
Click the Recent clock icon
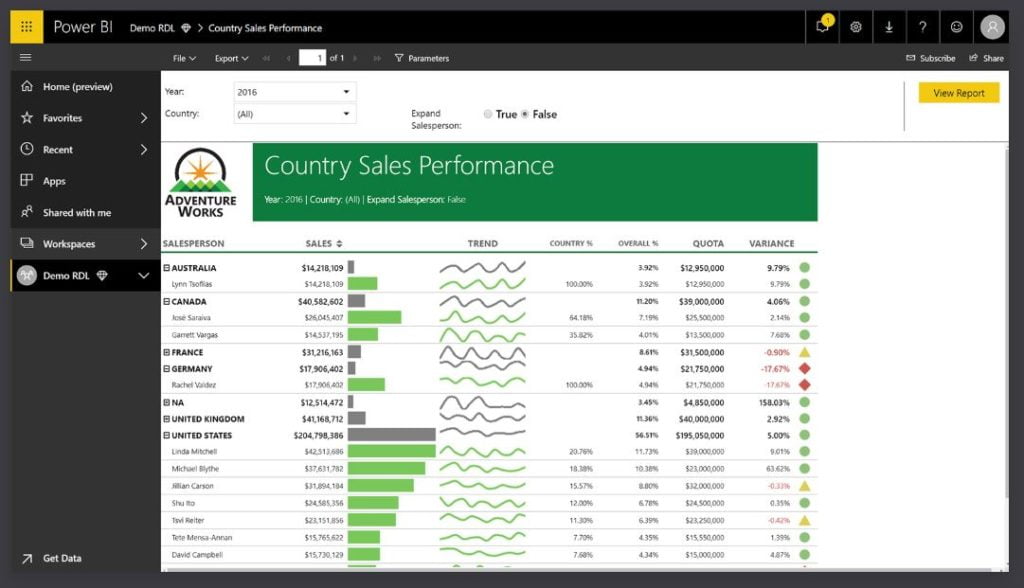point(27,149)
